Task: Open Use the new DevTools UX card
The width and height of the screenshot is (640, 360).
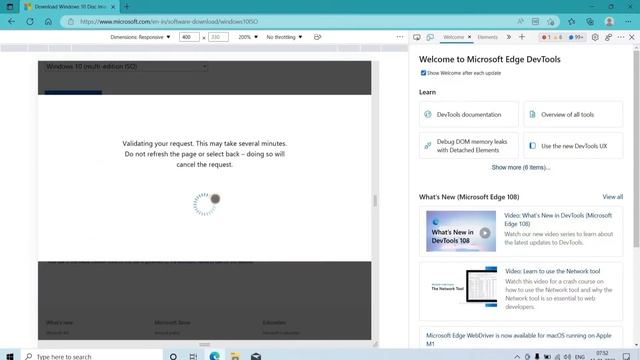Action: (573, 146)
